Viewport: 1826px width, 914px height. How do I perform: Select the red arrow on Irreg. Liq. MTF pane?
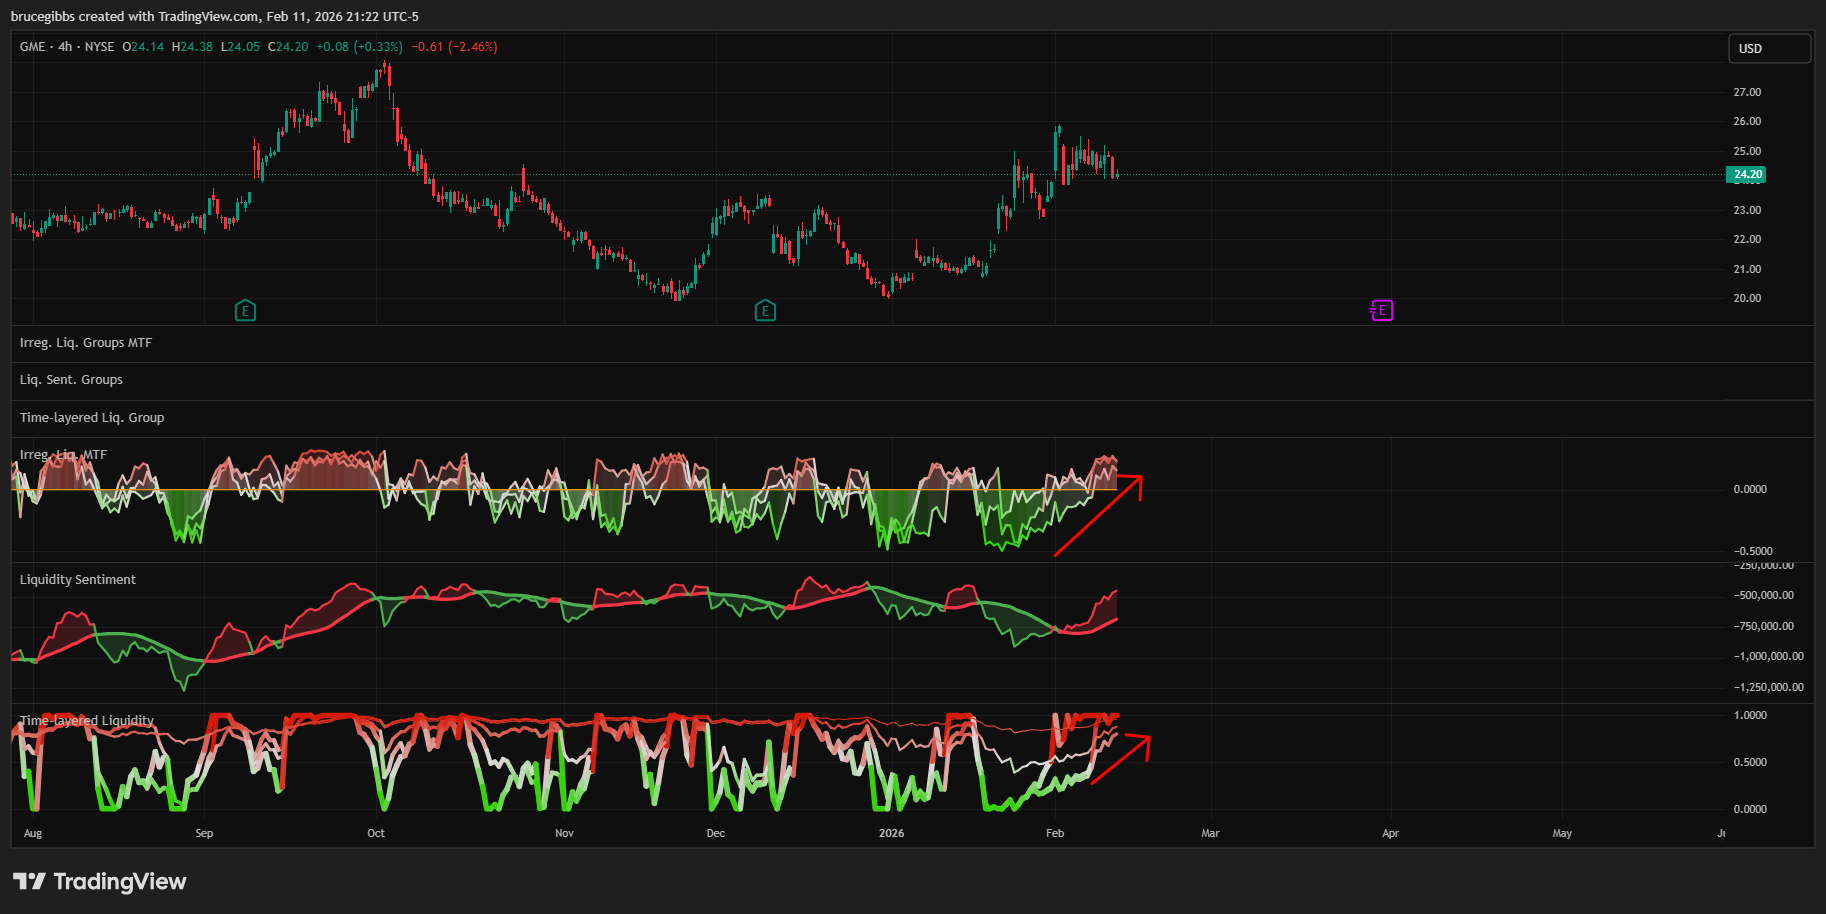pyautogui.click(x=1098, y=516)
